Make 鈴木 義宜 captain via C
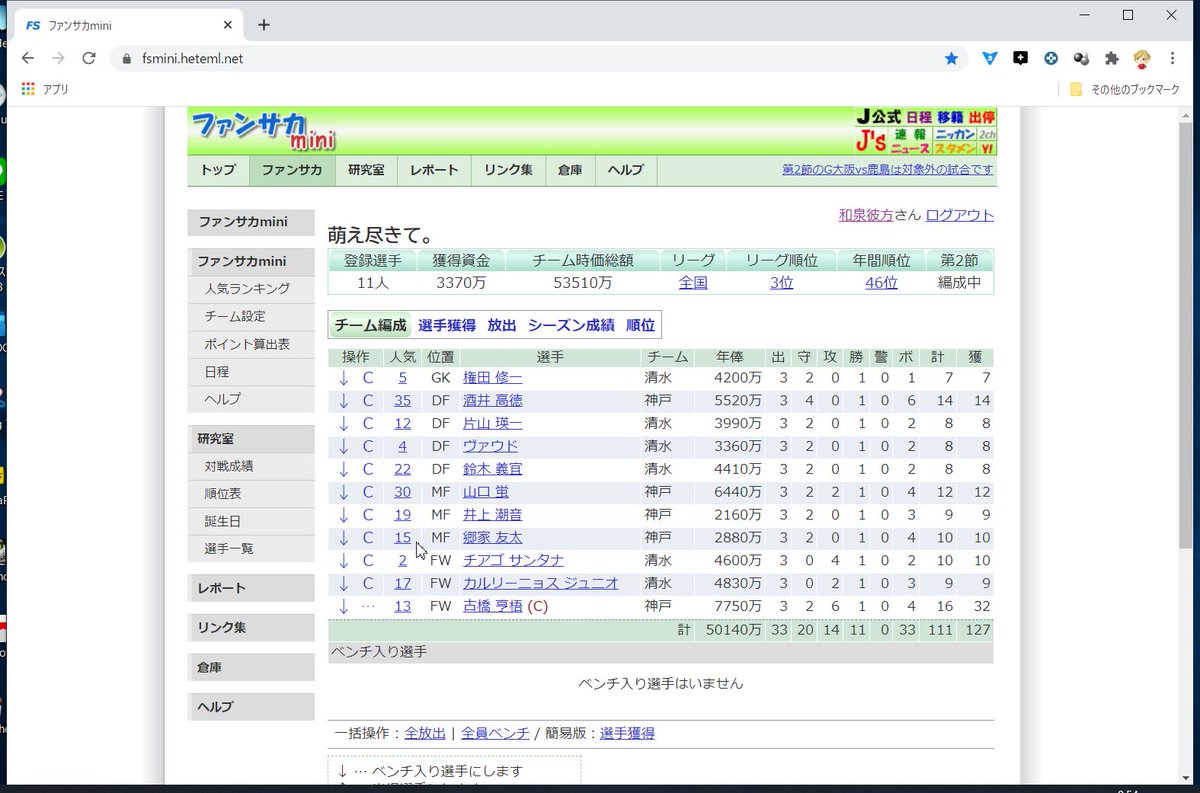The height and width of the screenshot is (793, 1200). tap(368, 469)
